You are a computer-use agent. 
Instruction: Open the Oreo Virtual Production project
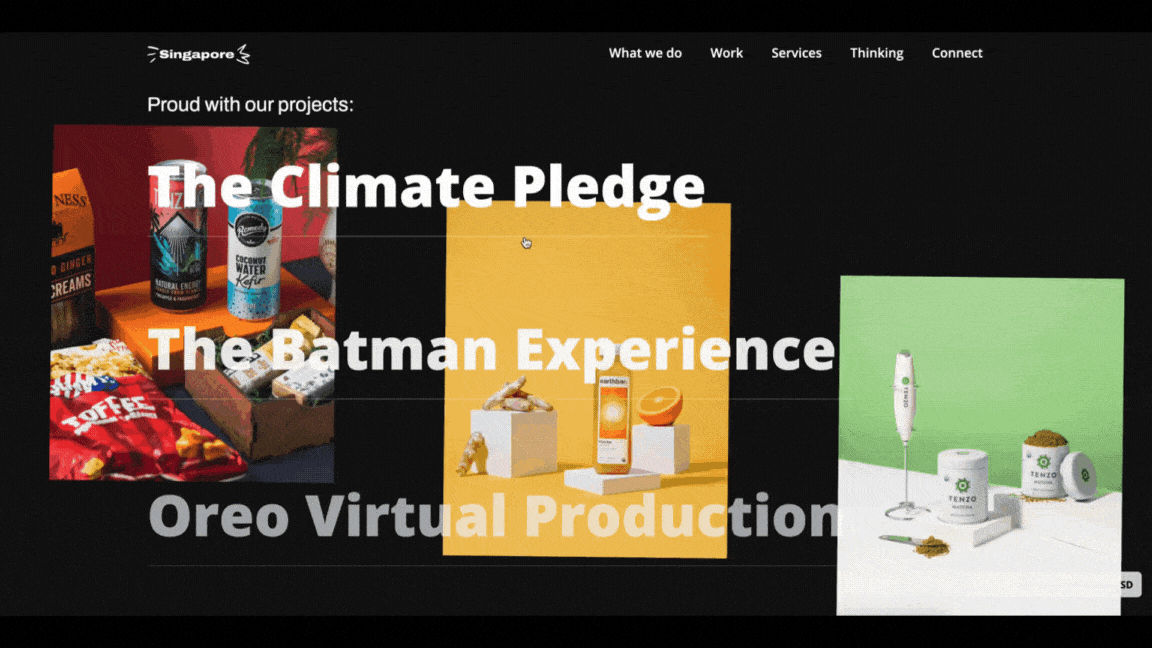[x=494, y=515]
